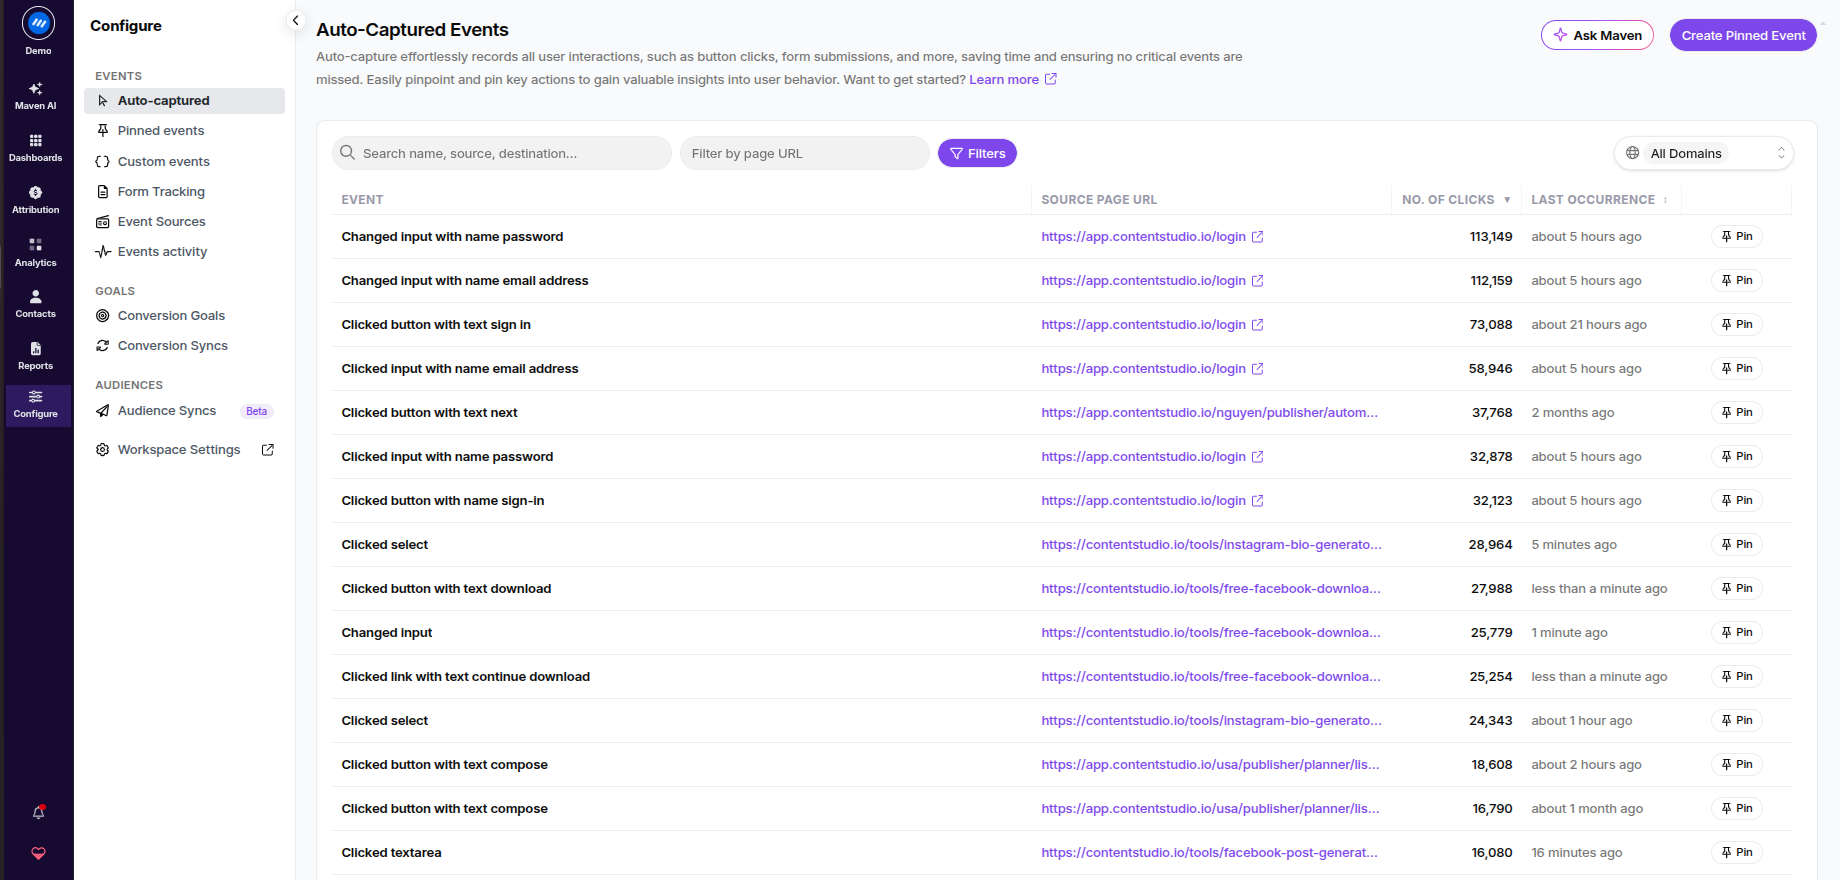
Task: Collapse the Configure side panel
Action: pyautogui.click(x=295, y=20)
